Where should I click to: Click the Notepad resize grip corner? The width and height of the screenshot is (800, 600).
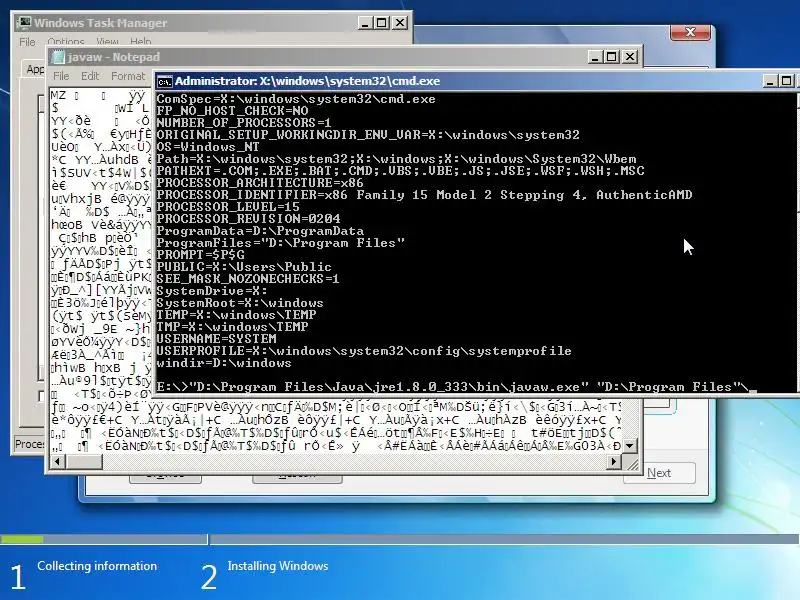[631, 463]
